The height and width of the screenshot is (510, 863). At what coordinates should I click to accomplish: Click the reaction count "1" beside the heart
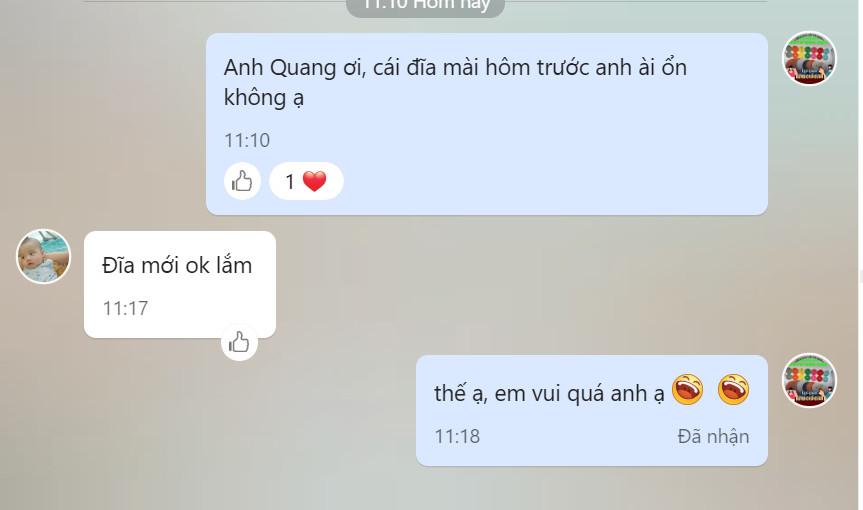(290, 182)
